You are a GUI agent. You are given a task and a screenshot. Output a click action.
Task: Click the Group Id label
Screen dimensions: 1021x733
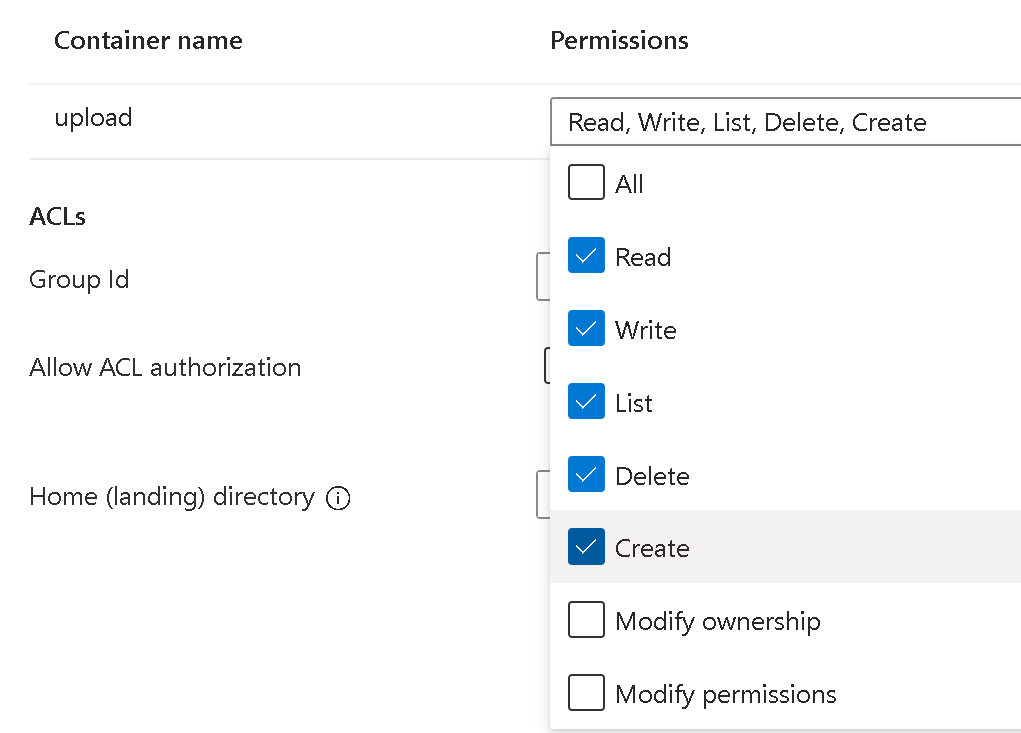(79, 280)
